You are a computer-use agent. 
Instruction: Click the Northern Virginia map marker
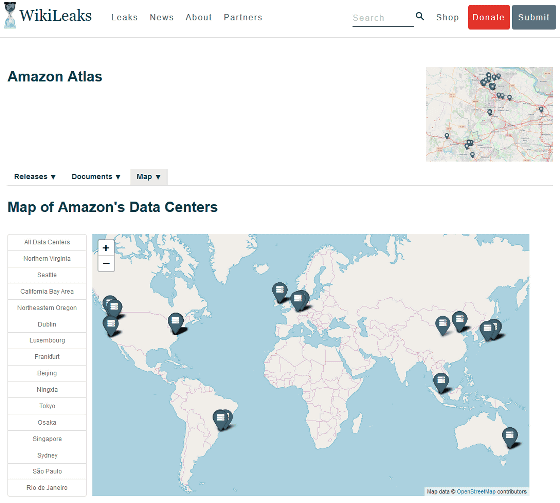pyautogui.click(x=176, y=323)
